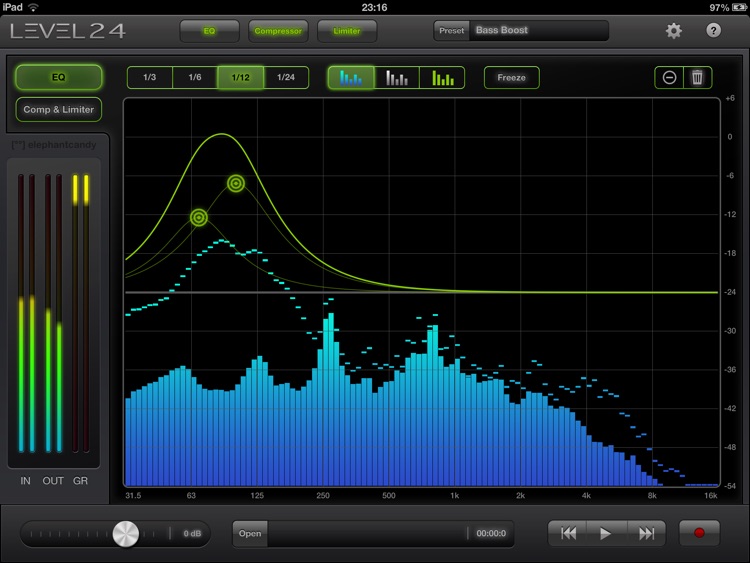Click the Preset label button
The image size is (750, 563).
click(x=452, y=31)
